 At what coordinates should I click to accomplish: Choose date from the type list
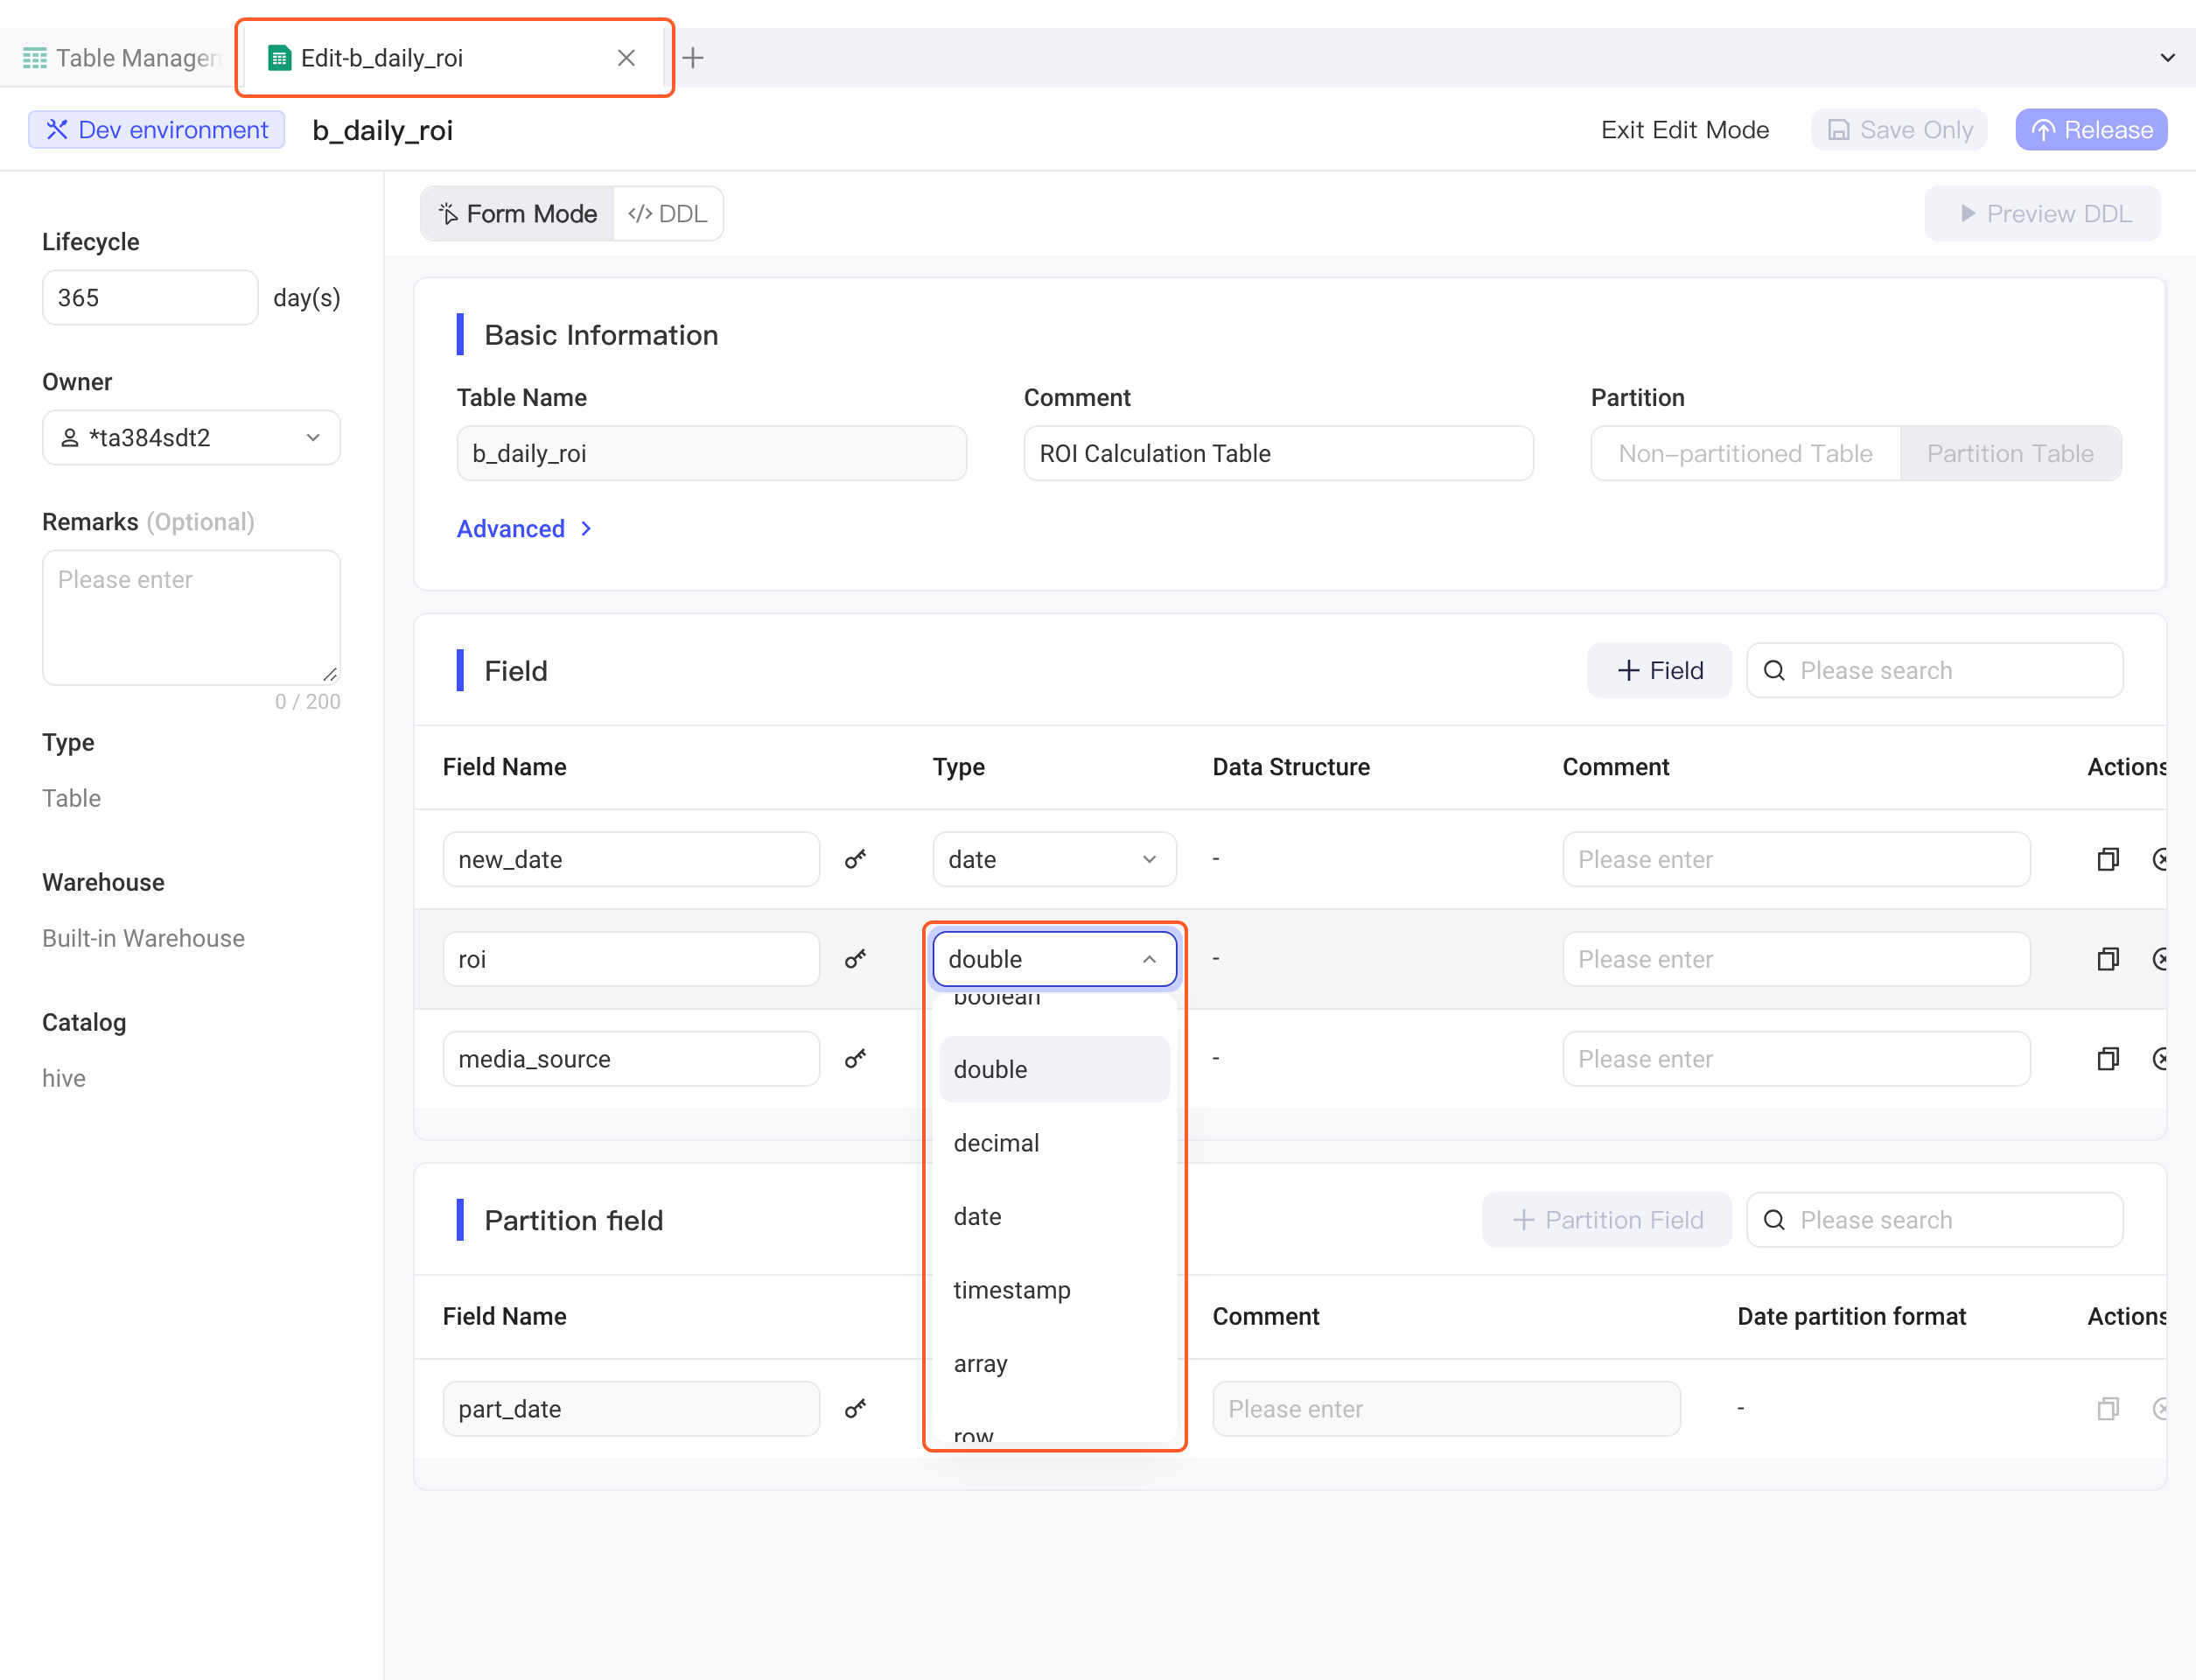coord(1054,1217)
